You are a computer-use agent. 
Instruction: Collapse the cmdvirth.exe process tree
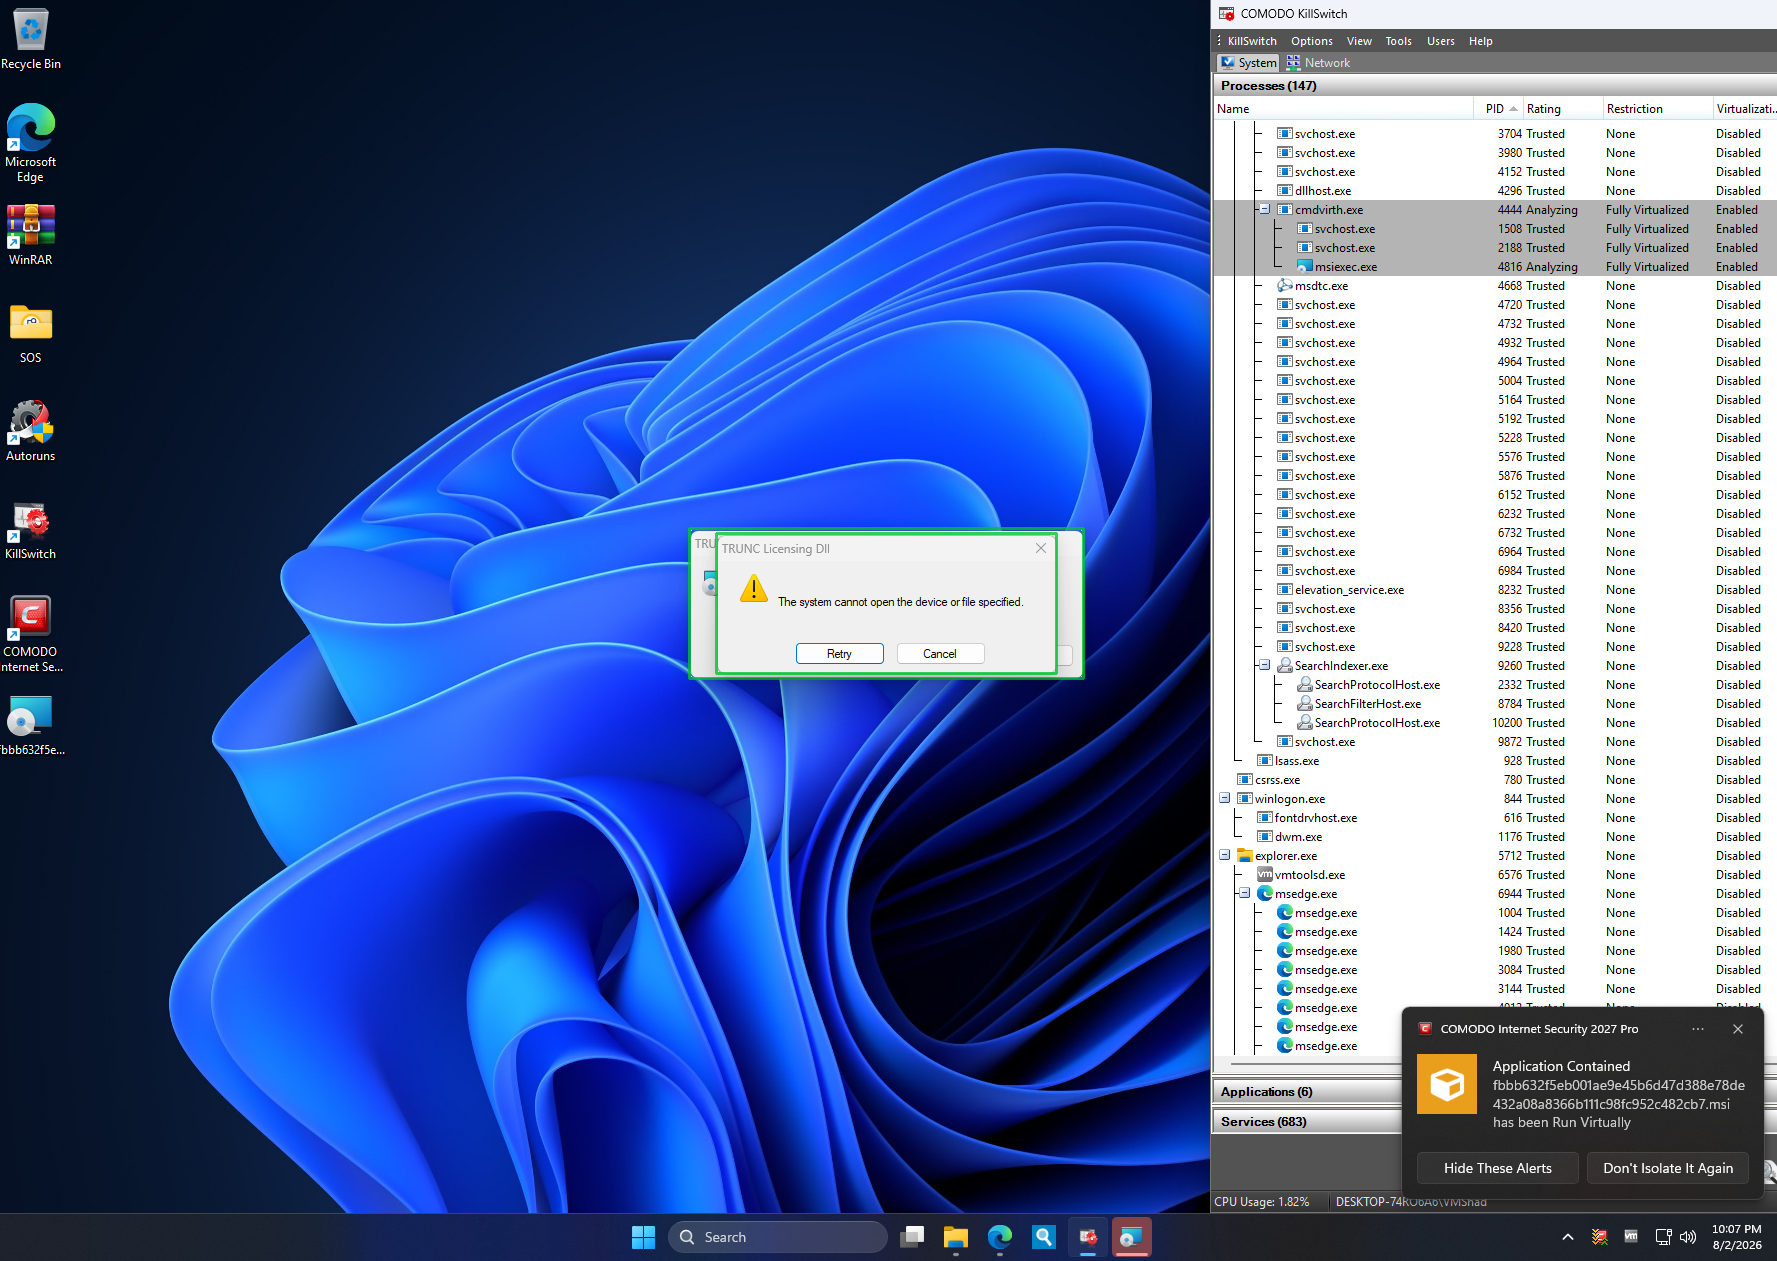coord(1264,210)
